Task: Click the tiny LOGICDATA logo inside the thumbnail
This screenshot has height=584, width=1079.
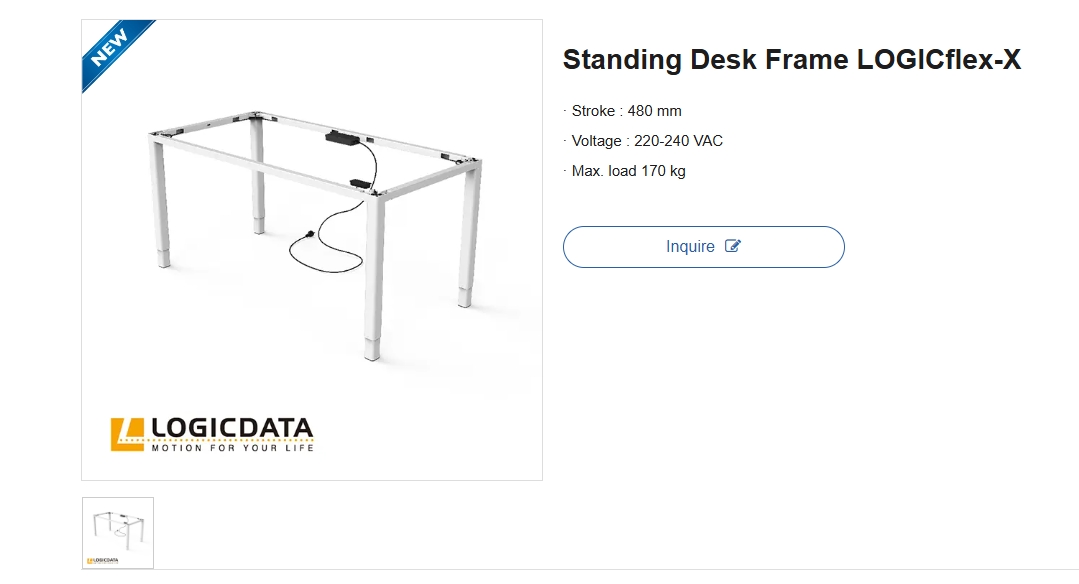Action: pos(103,561)
